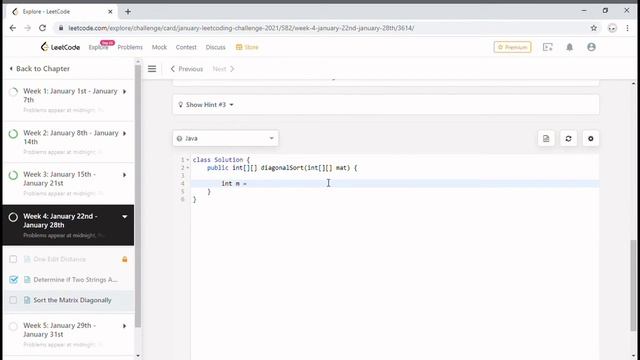Toggle the hamburger menu sidebar
Viewport: 640px width, 360px height.
click(152, 69)
